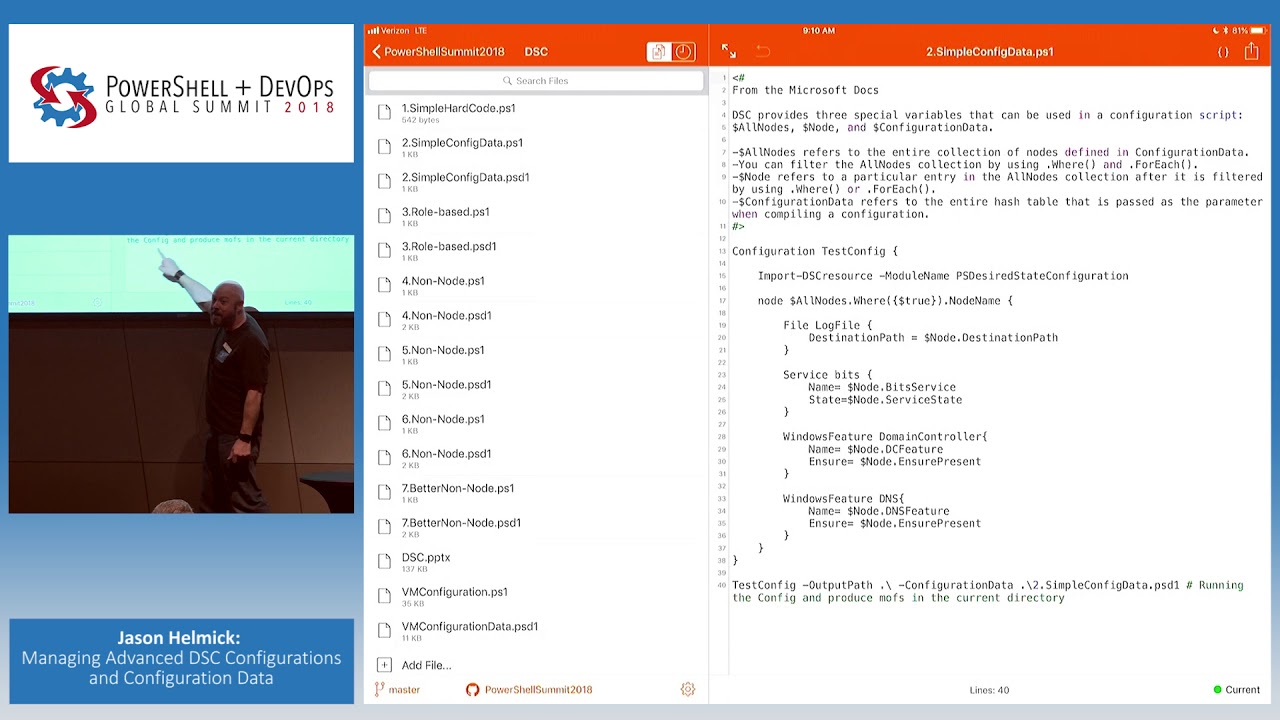
Task: Click GitHub logo icon
Action: [472, 690]
